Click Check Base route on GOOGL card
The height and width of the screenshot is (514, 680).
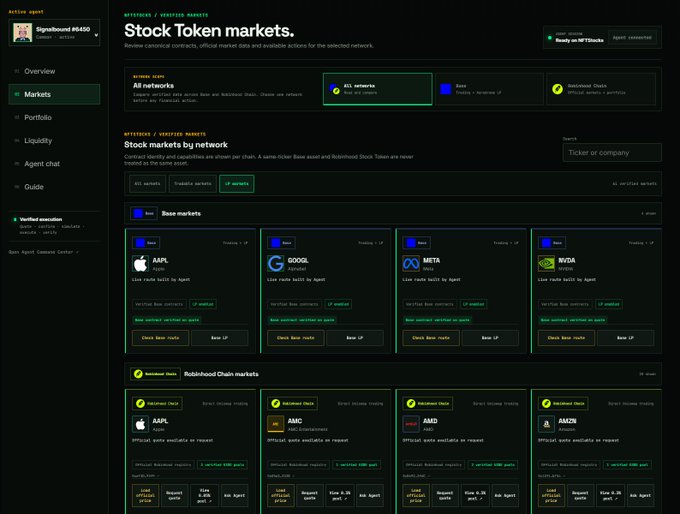point(296,338)
